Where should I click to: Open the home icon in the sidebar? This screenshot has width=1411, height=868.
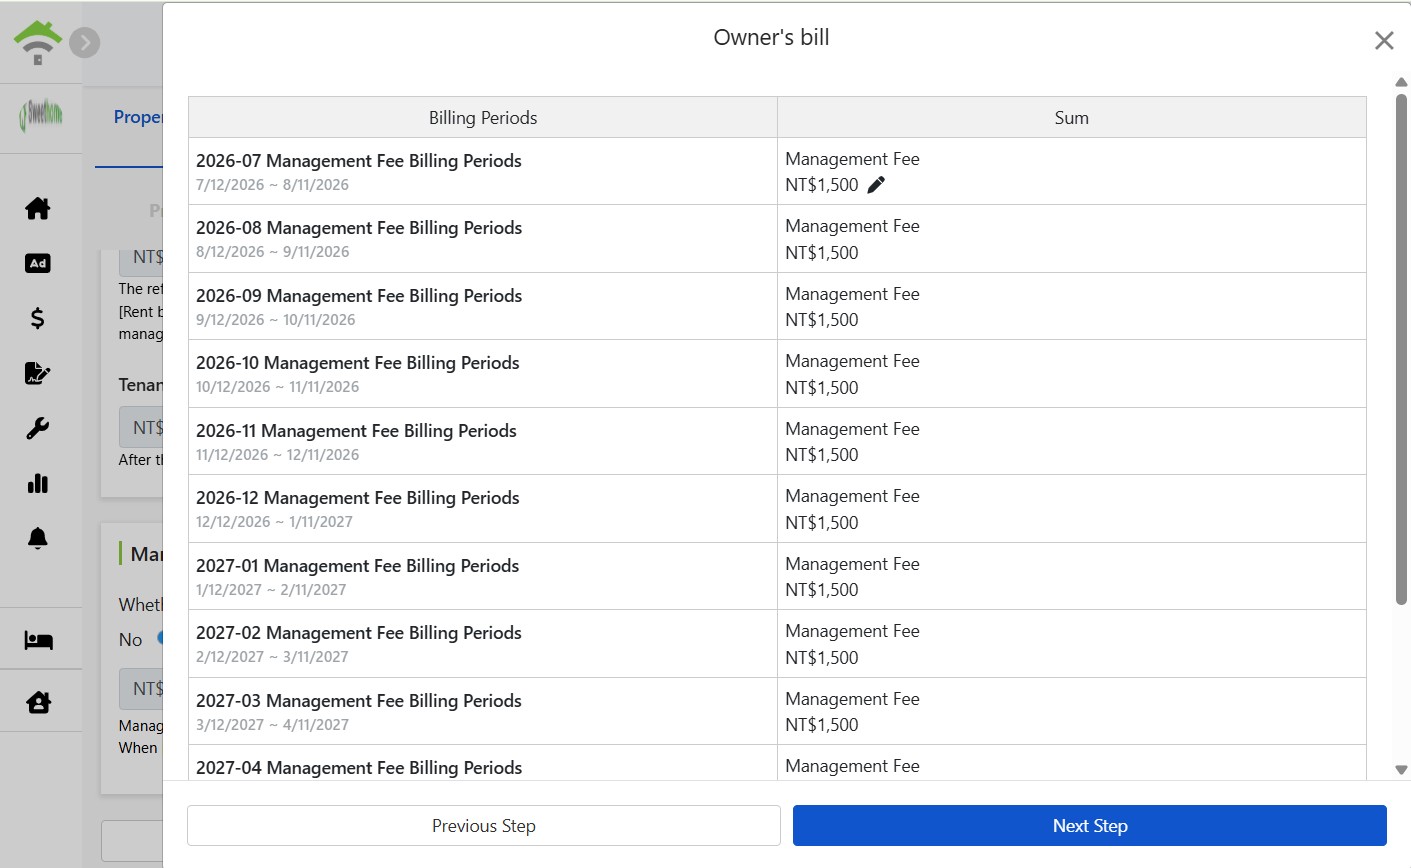(x=38, y=208)
